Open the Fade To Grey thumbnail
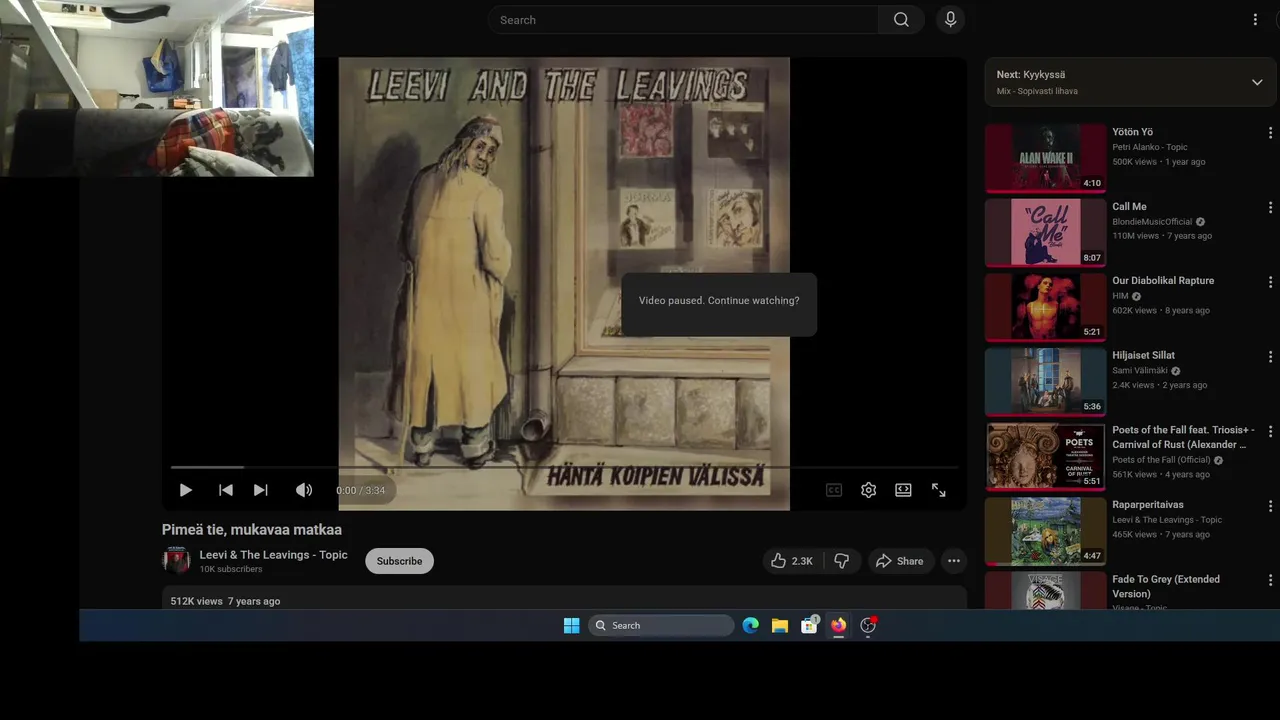The width and height of the screenshot is (1280, 720). pyautogui.click(x=1045, y=590)
